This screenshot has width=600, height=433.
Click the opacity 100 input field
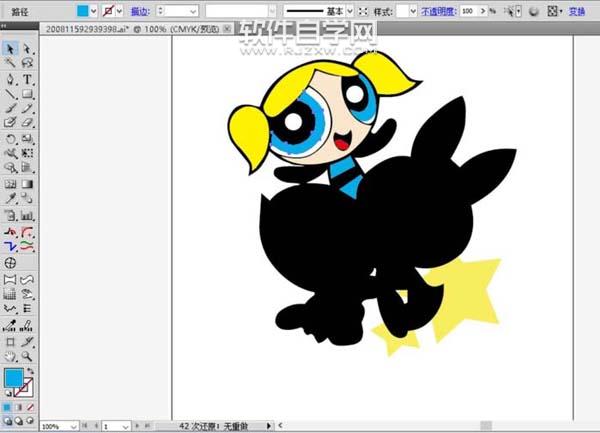[469, 11]
